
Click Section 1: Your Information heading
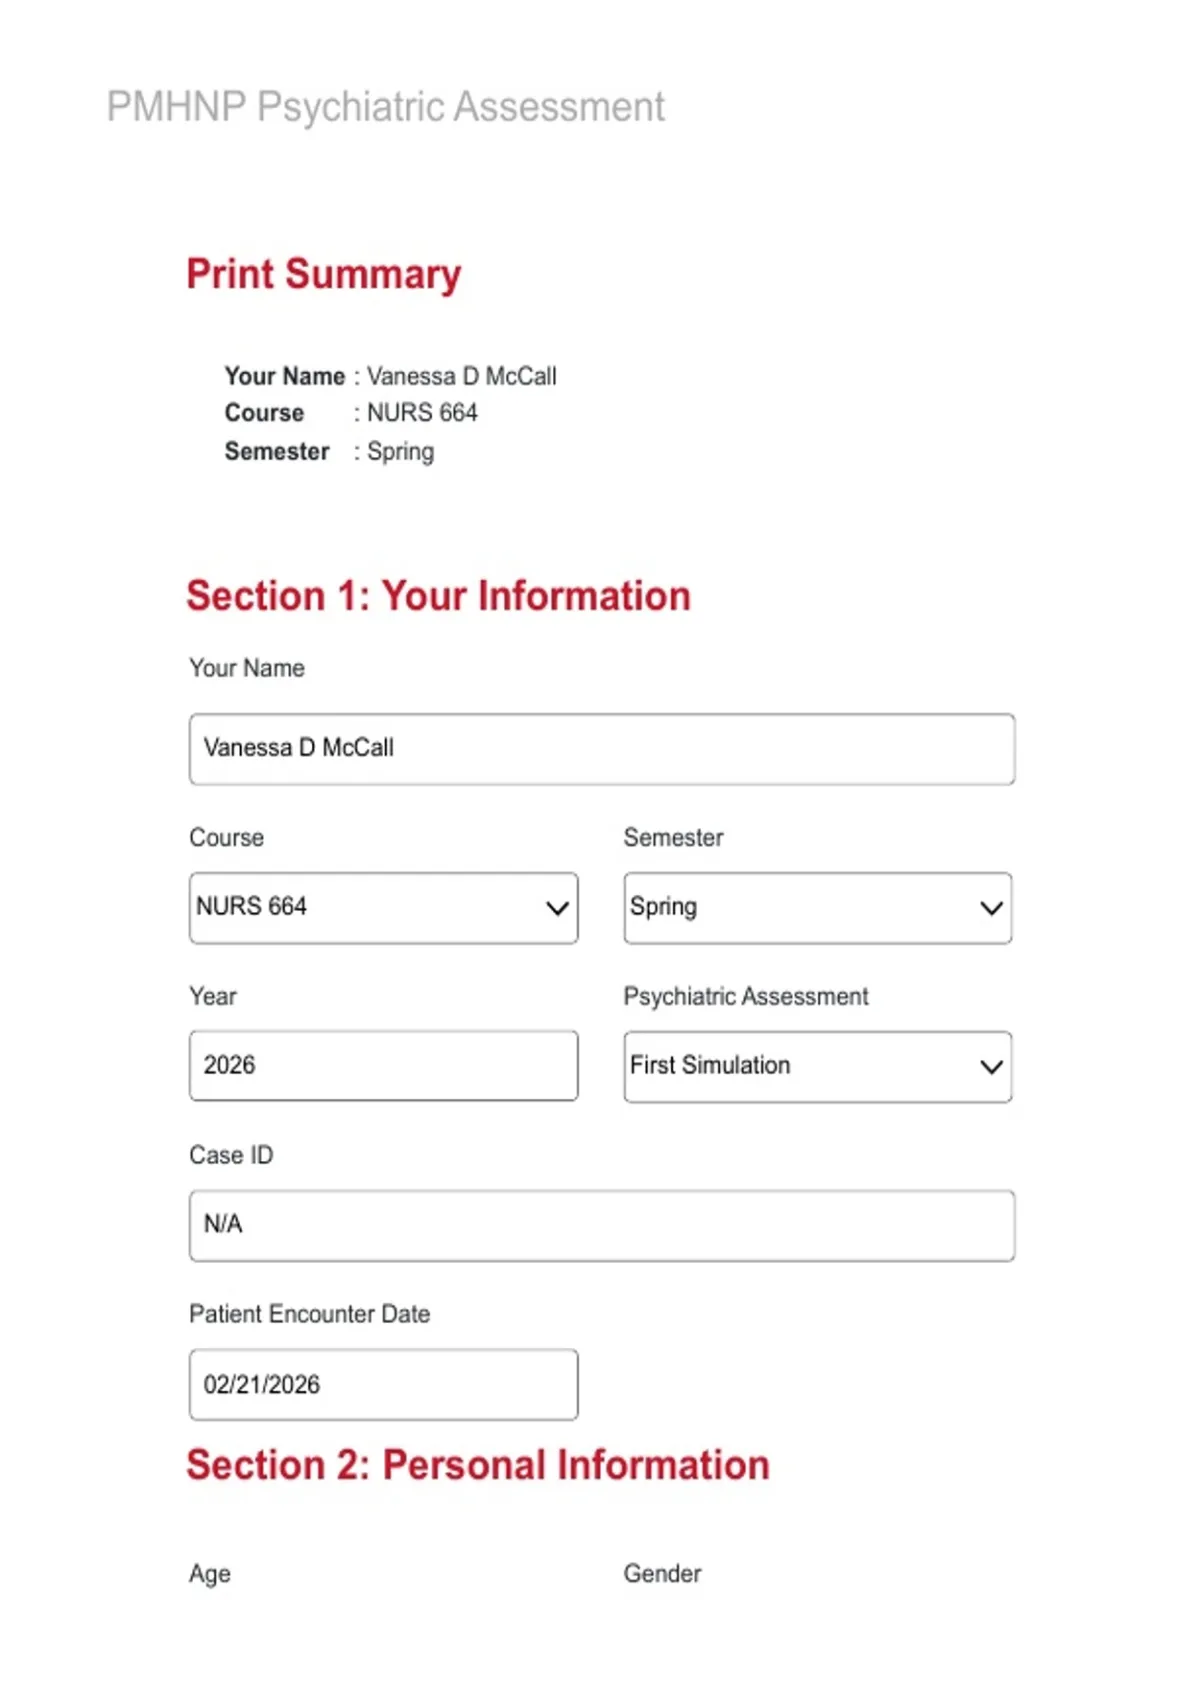coord(439,596)
